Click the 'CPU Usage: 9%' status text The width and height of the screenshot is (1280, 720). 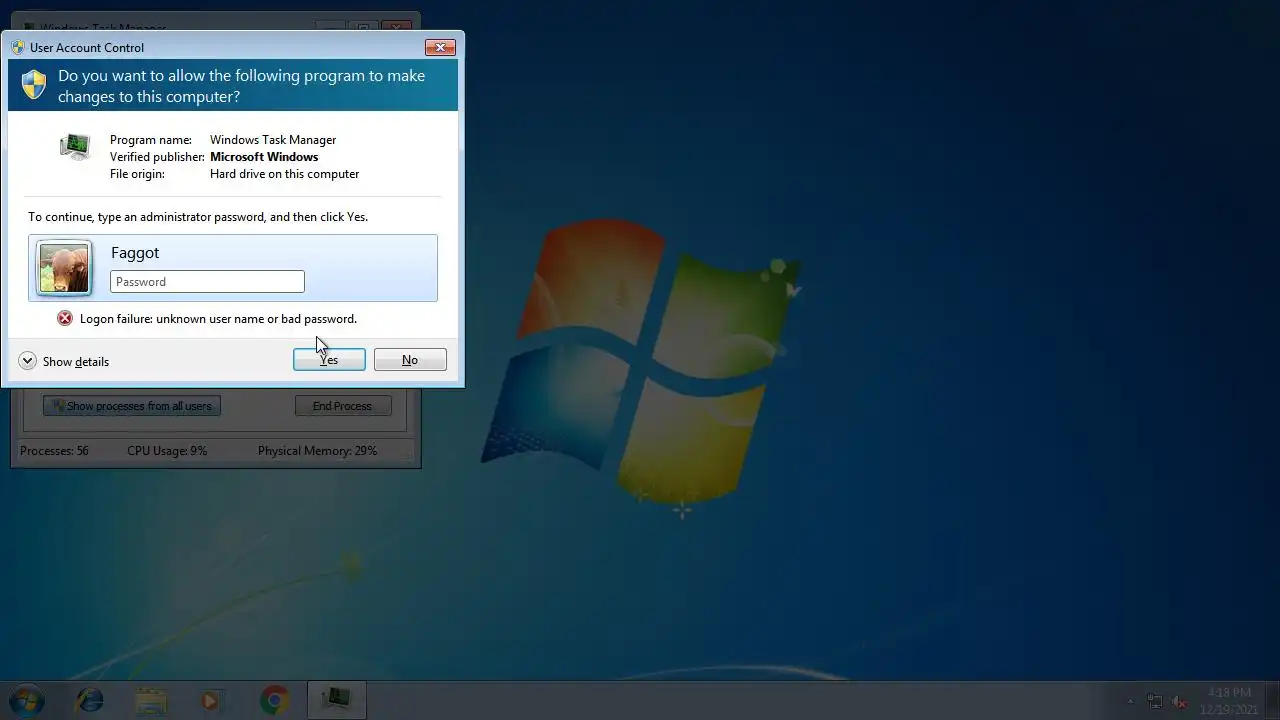(167, 451)
